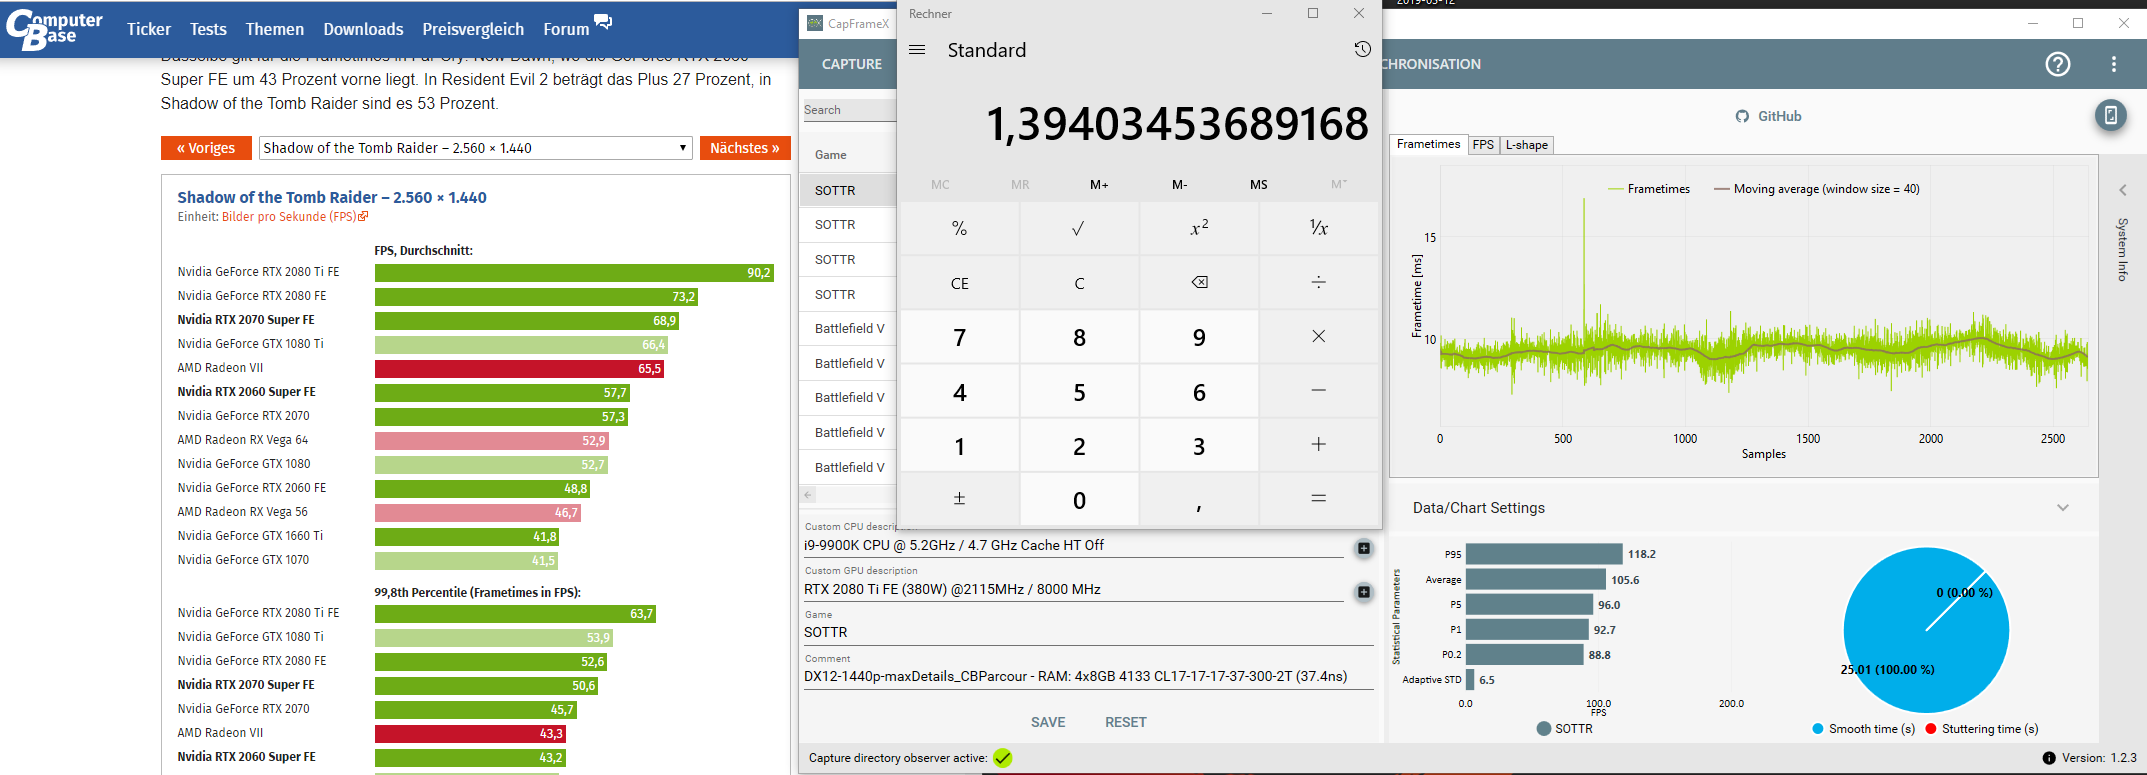This screenshot has width=2147, height=775.
Task: Click the C clear key
Action: (x=1078, y=283)
